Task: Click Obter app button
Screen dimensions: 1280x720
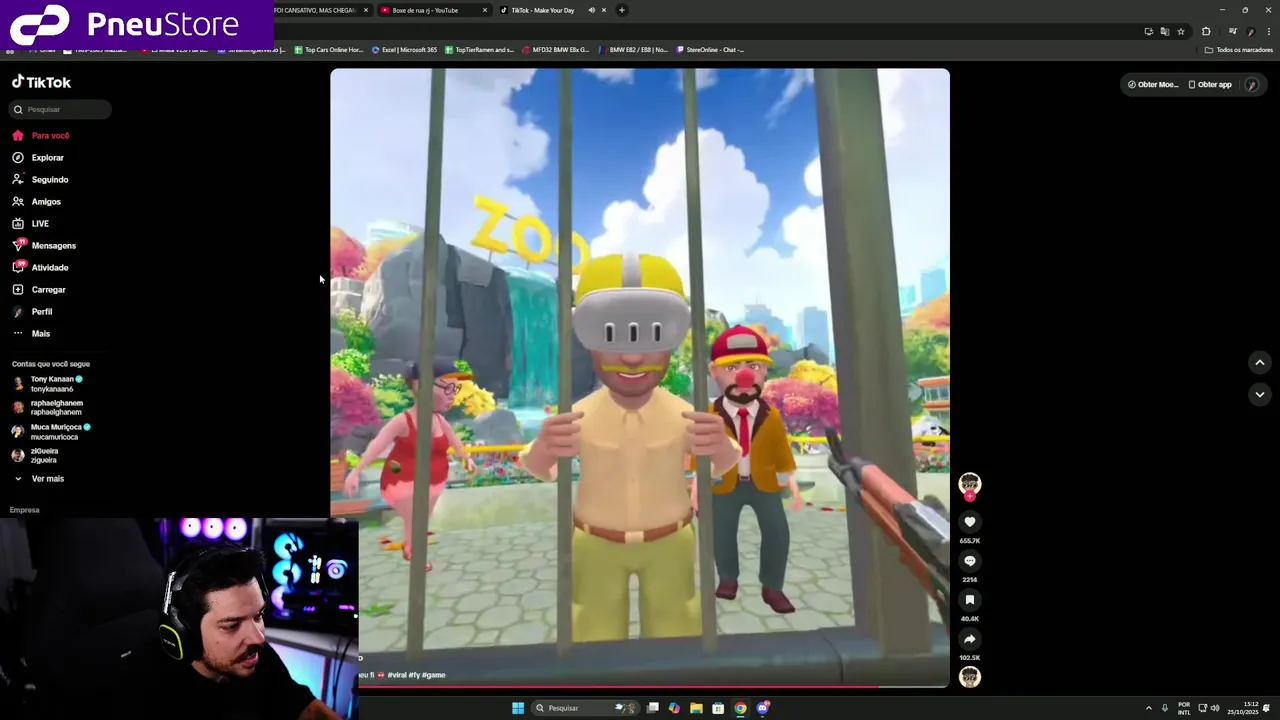Action: [x=1210, y=84]
